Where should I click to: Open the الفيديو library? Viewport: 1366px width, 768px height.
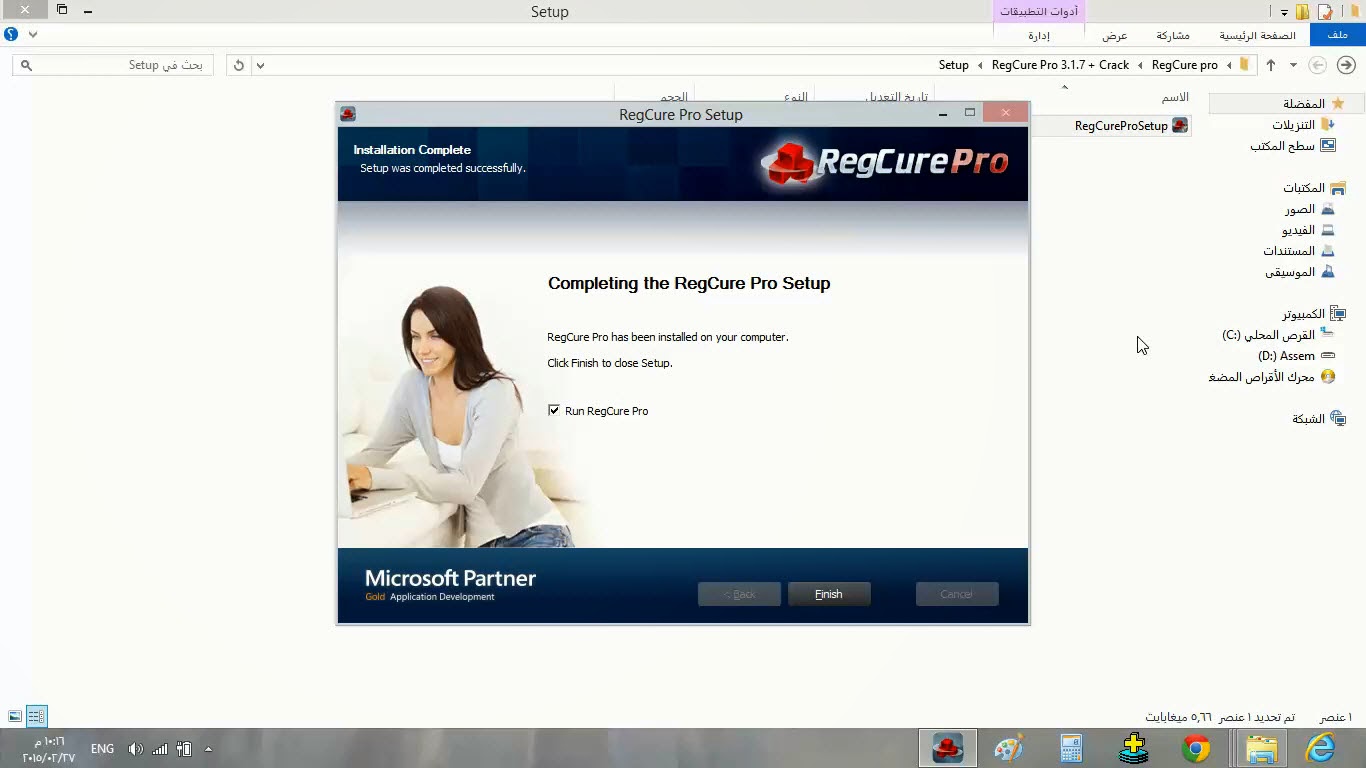[1299, 230]
